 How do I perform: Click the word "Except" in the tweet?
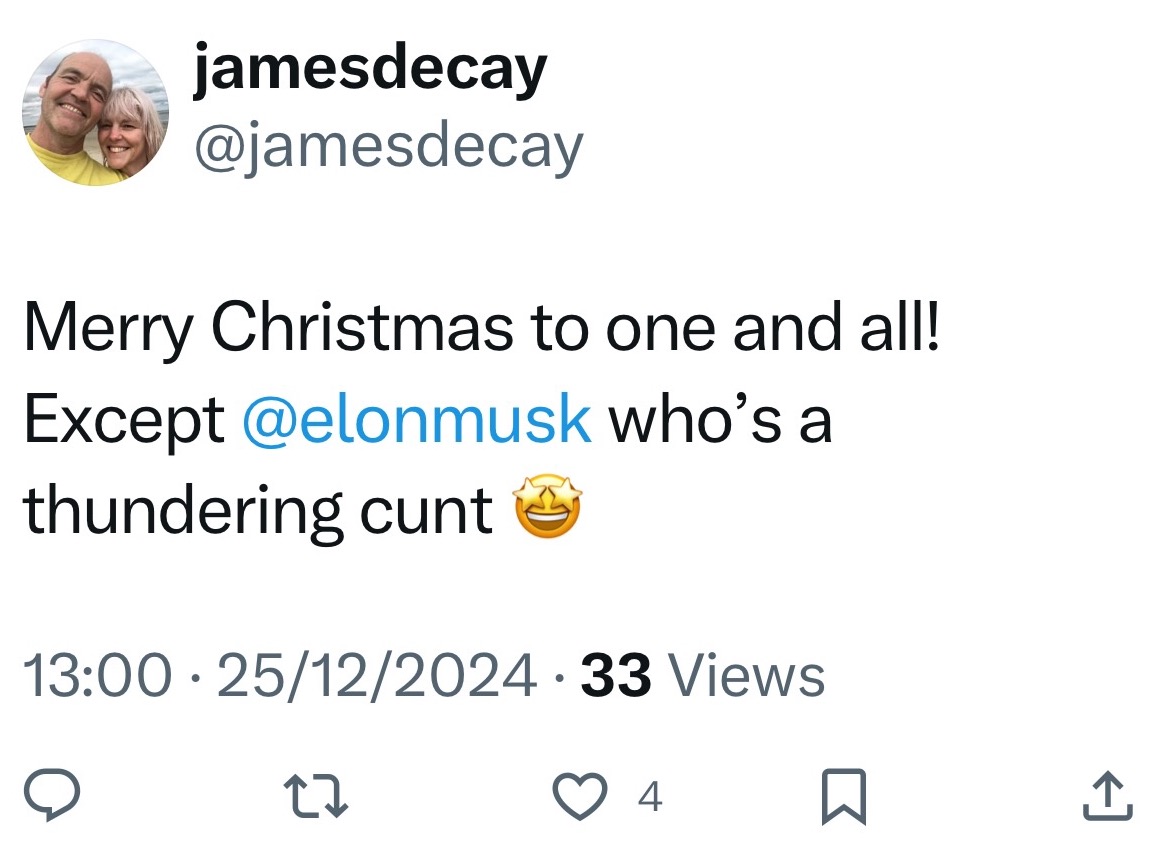pos(124,421)
